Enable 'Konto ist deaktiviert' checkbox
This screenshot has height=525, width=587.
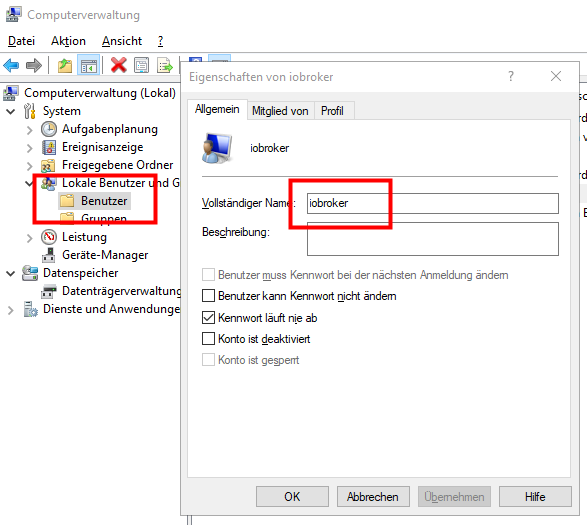click(x=209, y=339)
